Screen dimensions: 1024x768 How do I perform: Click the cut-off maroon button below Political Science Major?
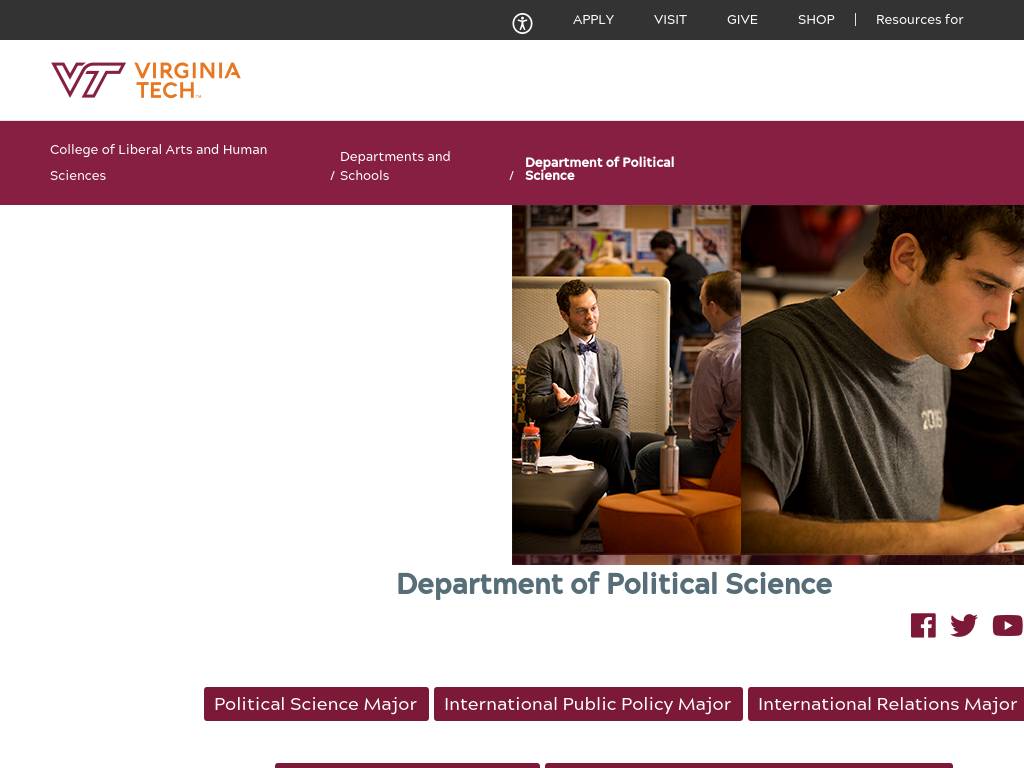(x=407, y=765)
